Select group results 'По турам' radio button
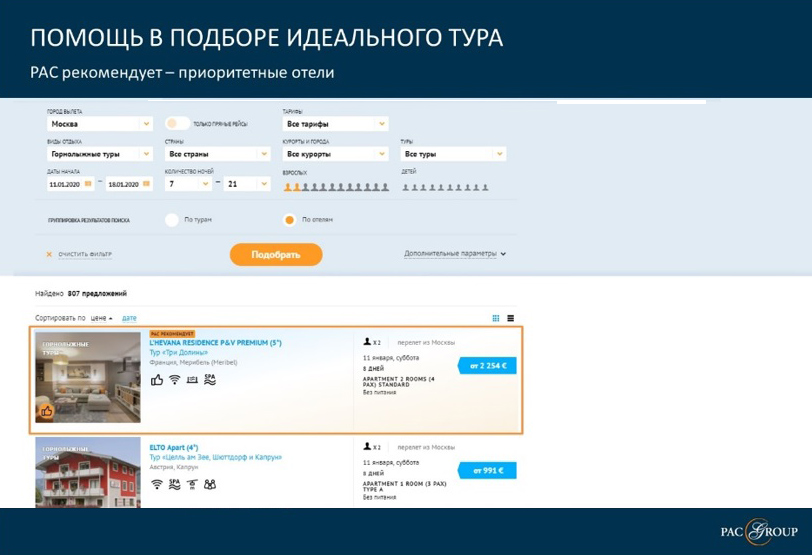Viewport: 812px width, 555px height. coord(171,219)
